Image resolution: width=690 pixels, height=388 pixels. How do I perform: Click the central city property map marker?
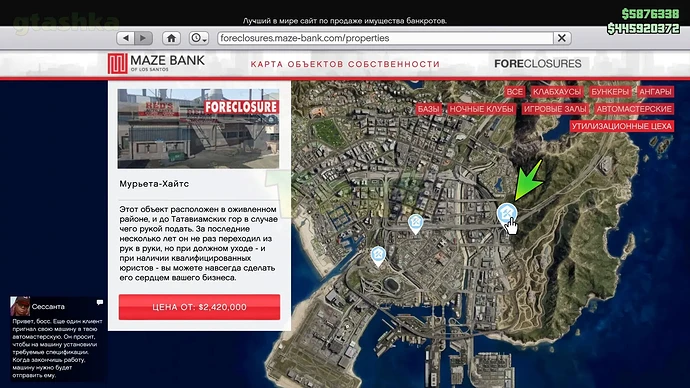pos(416,224)
